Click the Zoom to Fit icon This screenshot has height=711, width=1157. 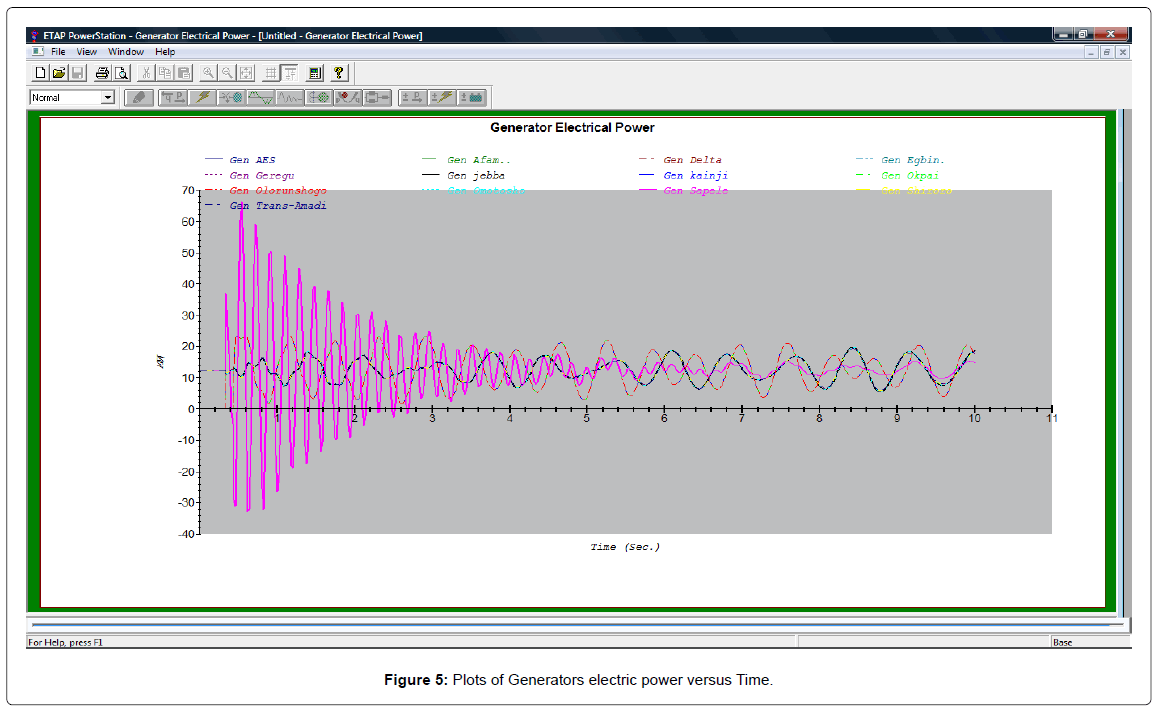[246, 72]
